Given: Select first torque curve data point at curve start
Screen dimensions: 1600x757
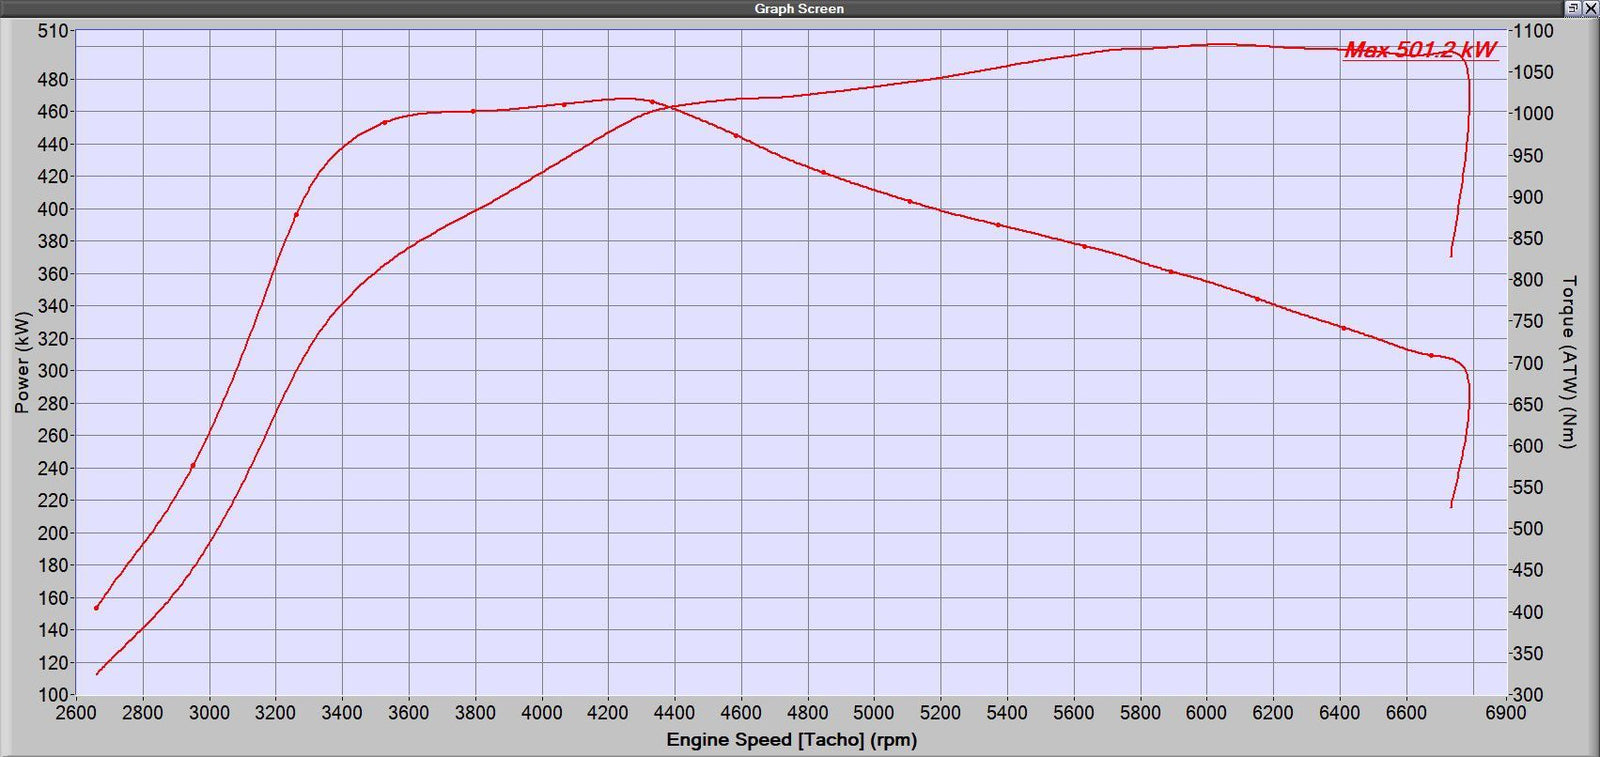Looking at the screenshot, I should [97, 608].
